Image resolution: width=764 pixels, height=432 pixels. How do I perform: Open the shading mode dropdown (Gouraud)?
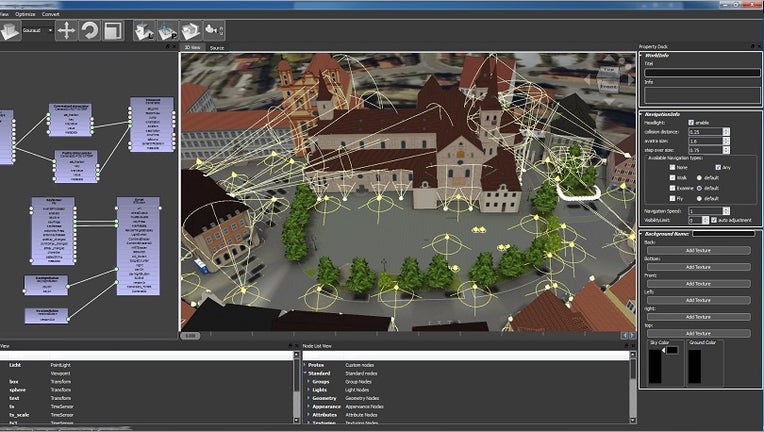38,30
